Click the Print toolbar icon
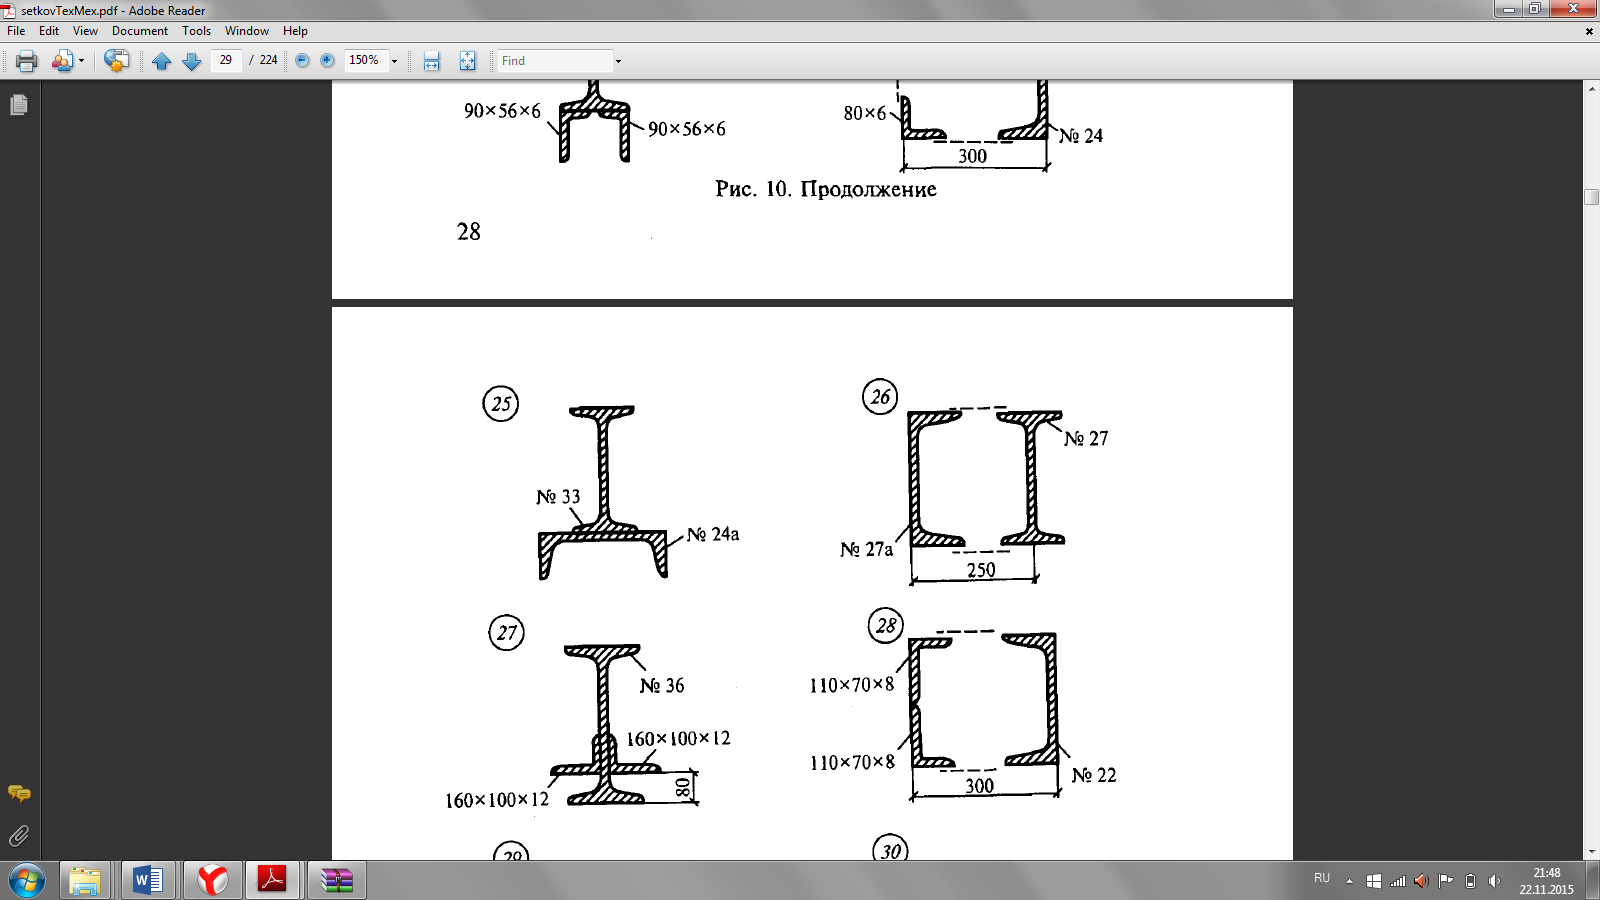1600x900 pixels. pyautogui.click(x=27, y=61)
